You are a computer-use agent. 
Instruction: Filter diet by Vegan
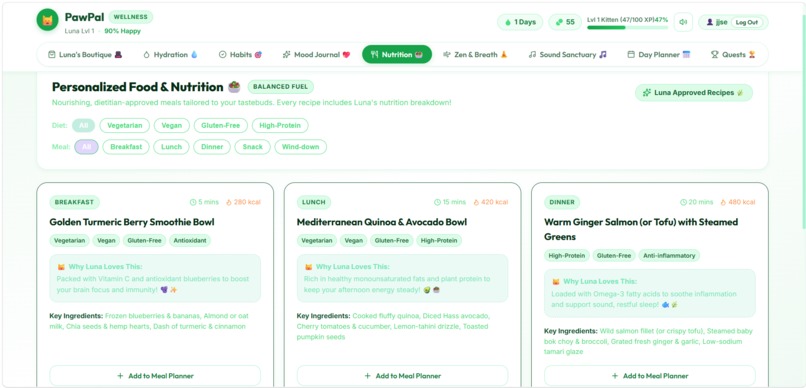tap(172, 125)
